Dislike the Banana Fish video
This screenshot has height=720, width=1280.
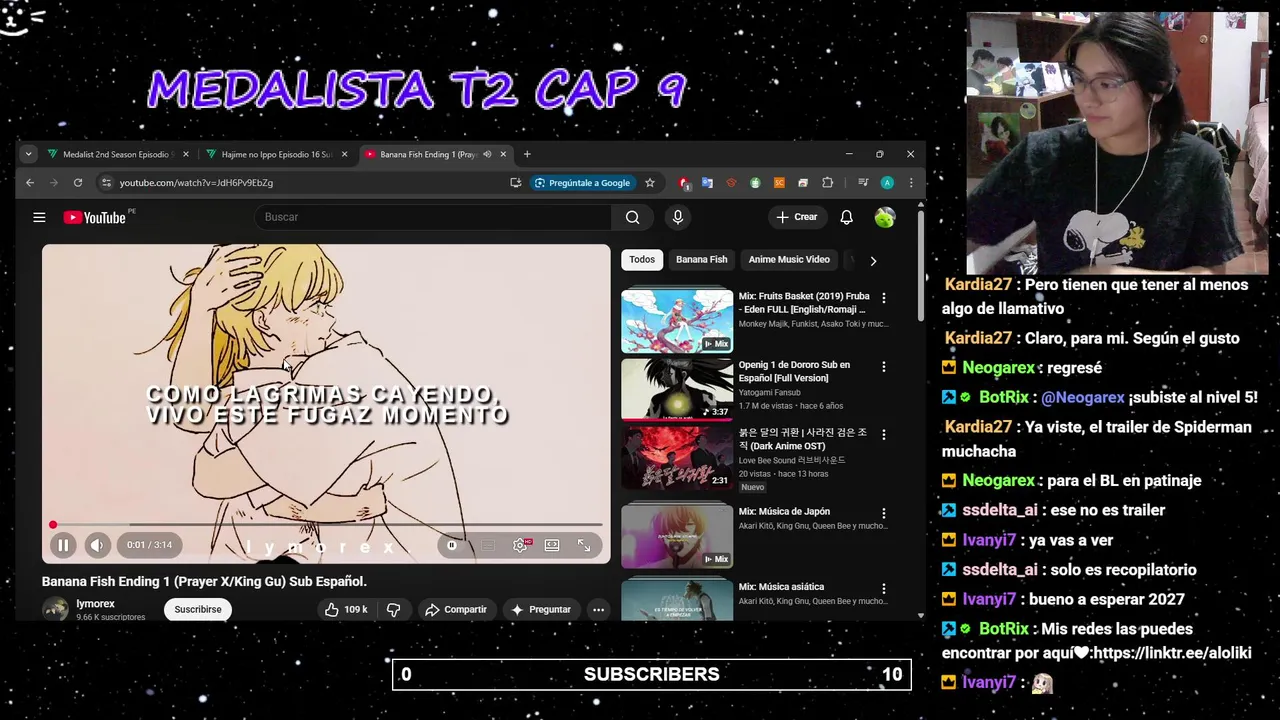pyautogui.click(x=393, y=609)
